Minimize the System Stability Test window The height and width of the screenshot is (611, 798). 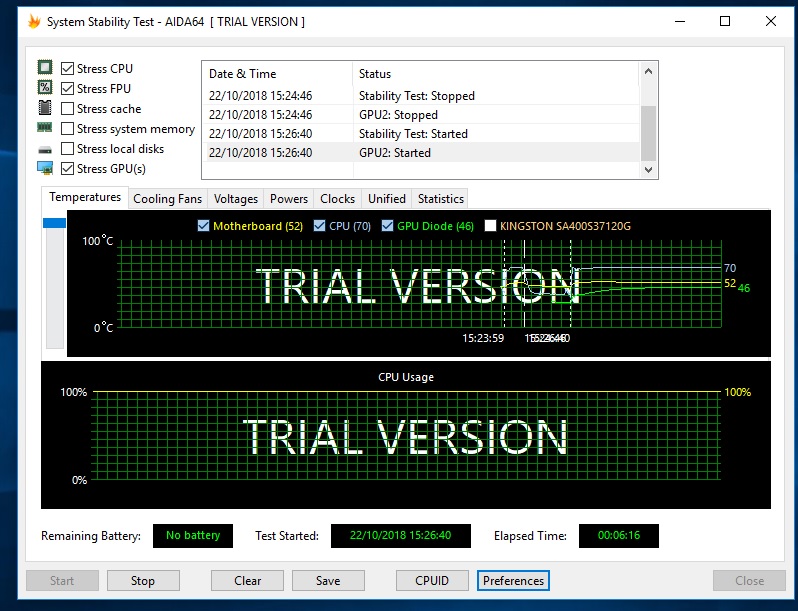(x=680, y=21)
